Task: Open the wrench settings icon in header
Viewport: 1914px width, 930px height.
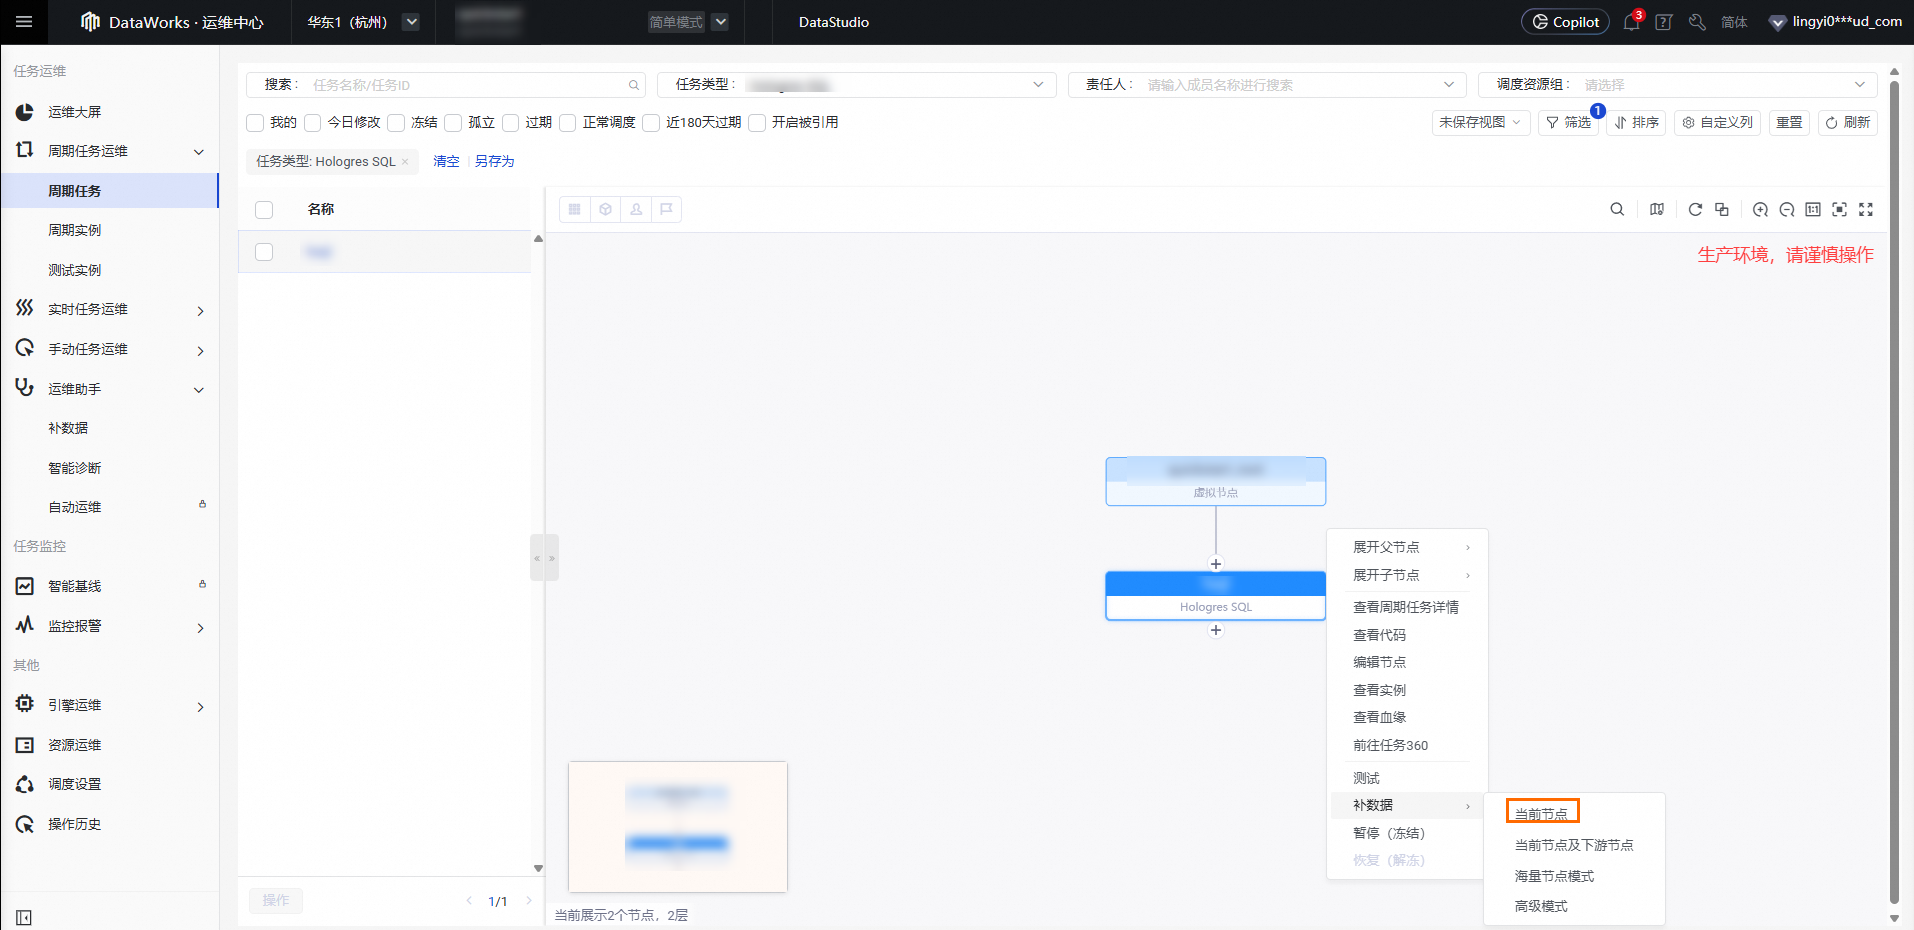Action: [1697, 22]
